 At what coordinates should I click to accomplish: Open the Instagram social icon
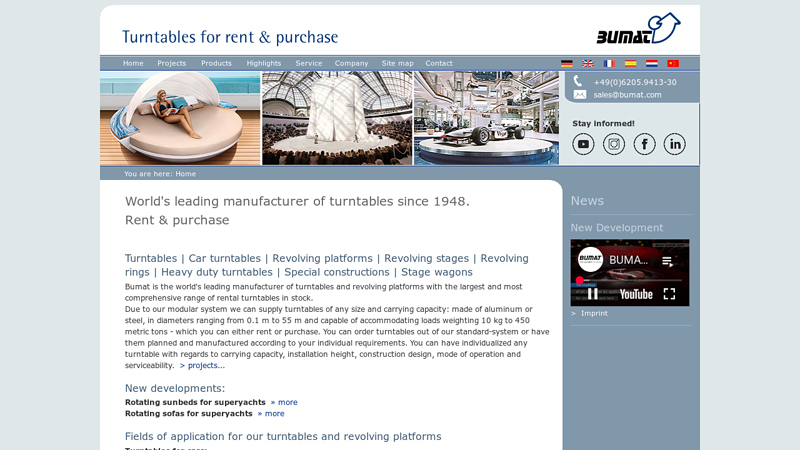click(613, 144)
